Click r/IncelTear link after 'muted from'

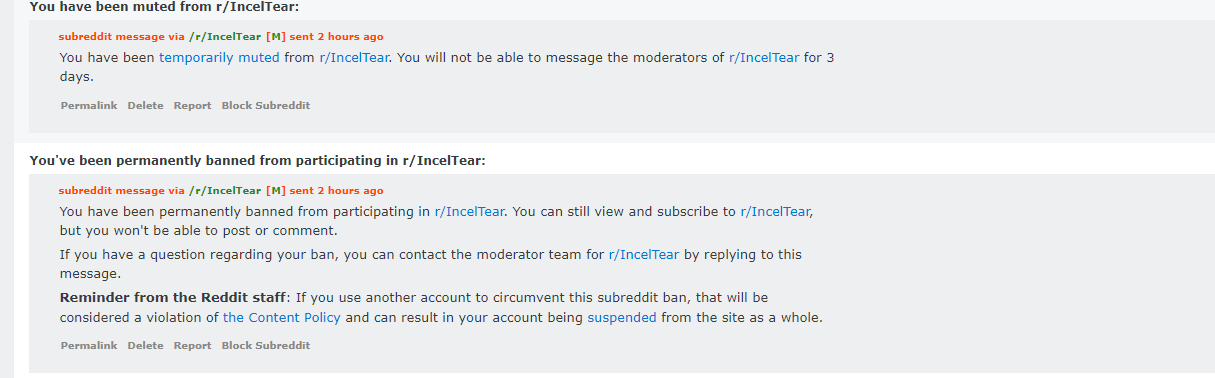point(355,57)
